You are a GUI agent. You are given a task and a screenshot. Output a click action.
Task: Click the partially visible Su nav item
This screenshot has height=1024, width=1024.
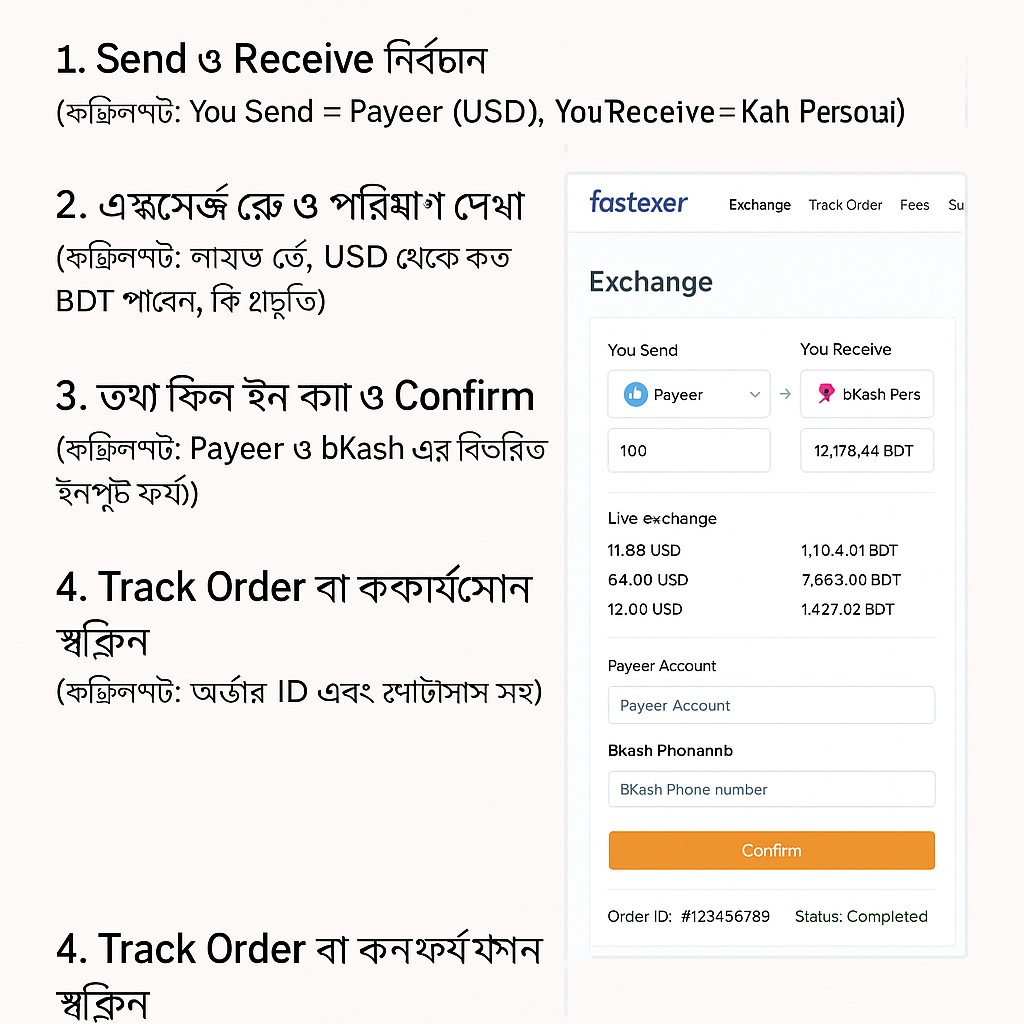point(955,205)
